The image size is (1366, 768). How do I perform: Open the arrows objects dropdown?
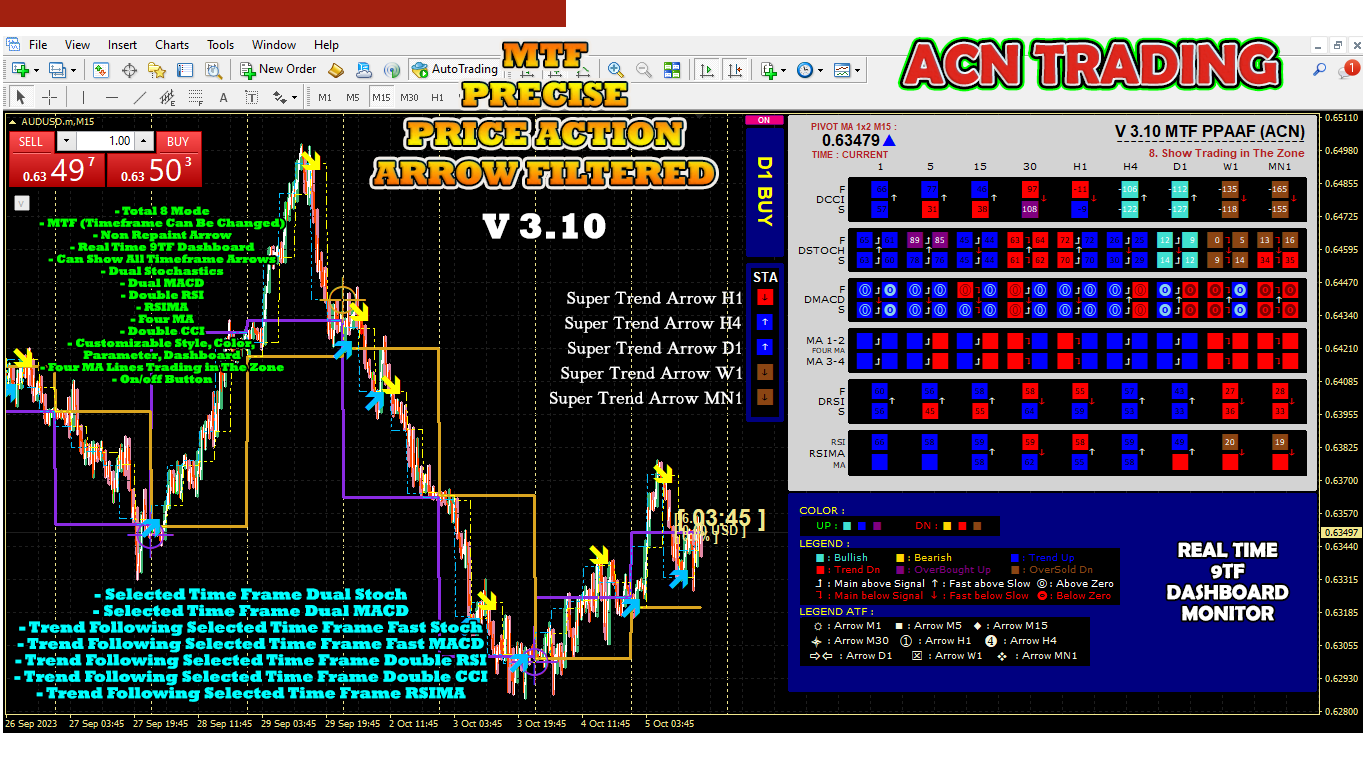[x=294, y=97]
